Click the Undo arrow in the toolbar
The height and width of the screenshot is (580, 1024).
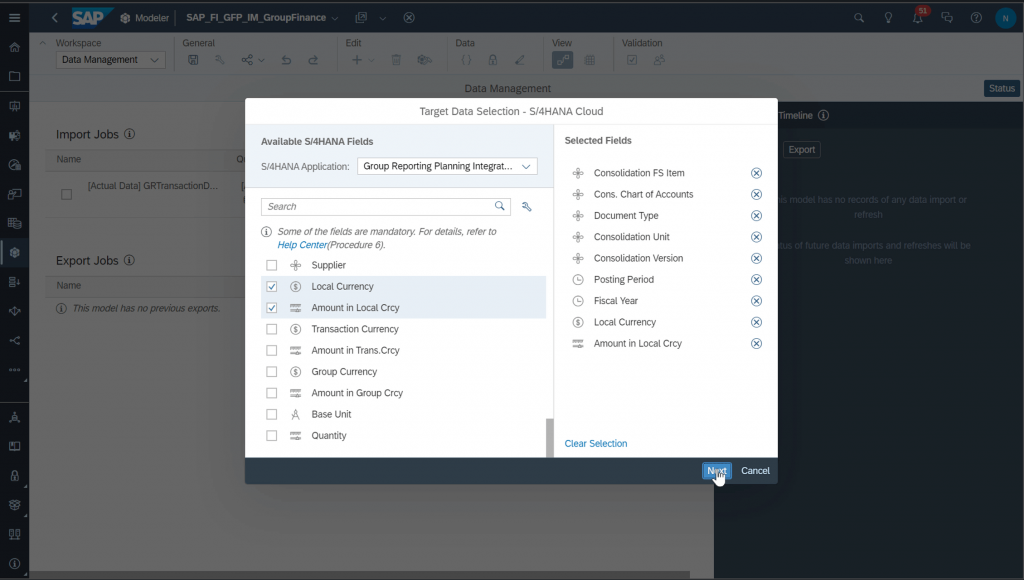click(x=286, y=60)
